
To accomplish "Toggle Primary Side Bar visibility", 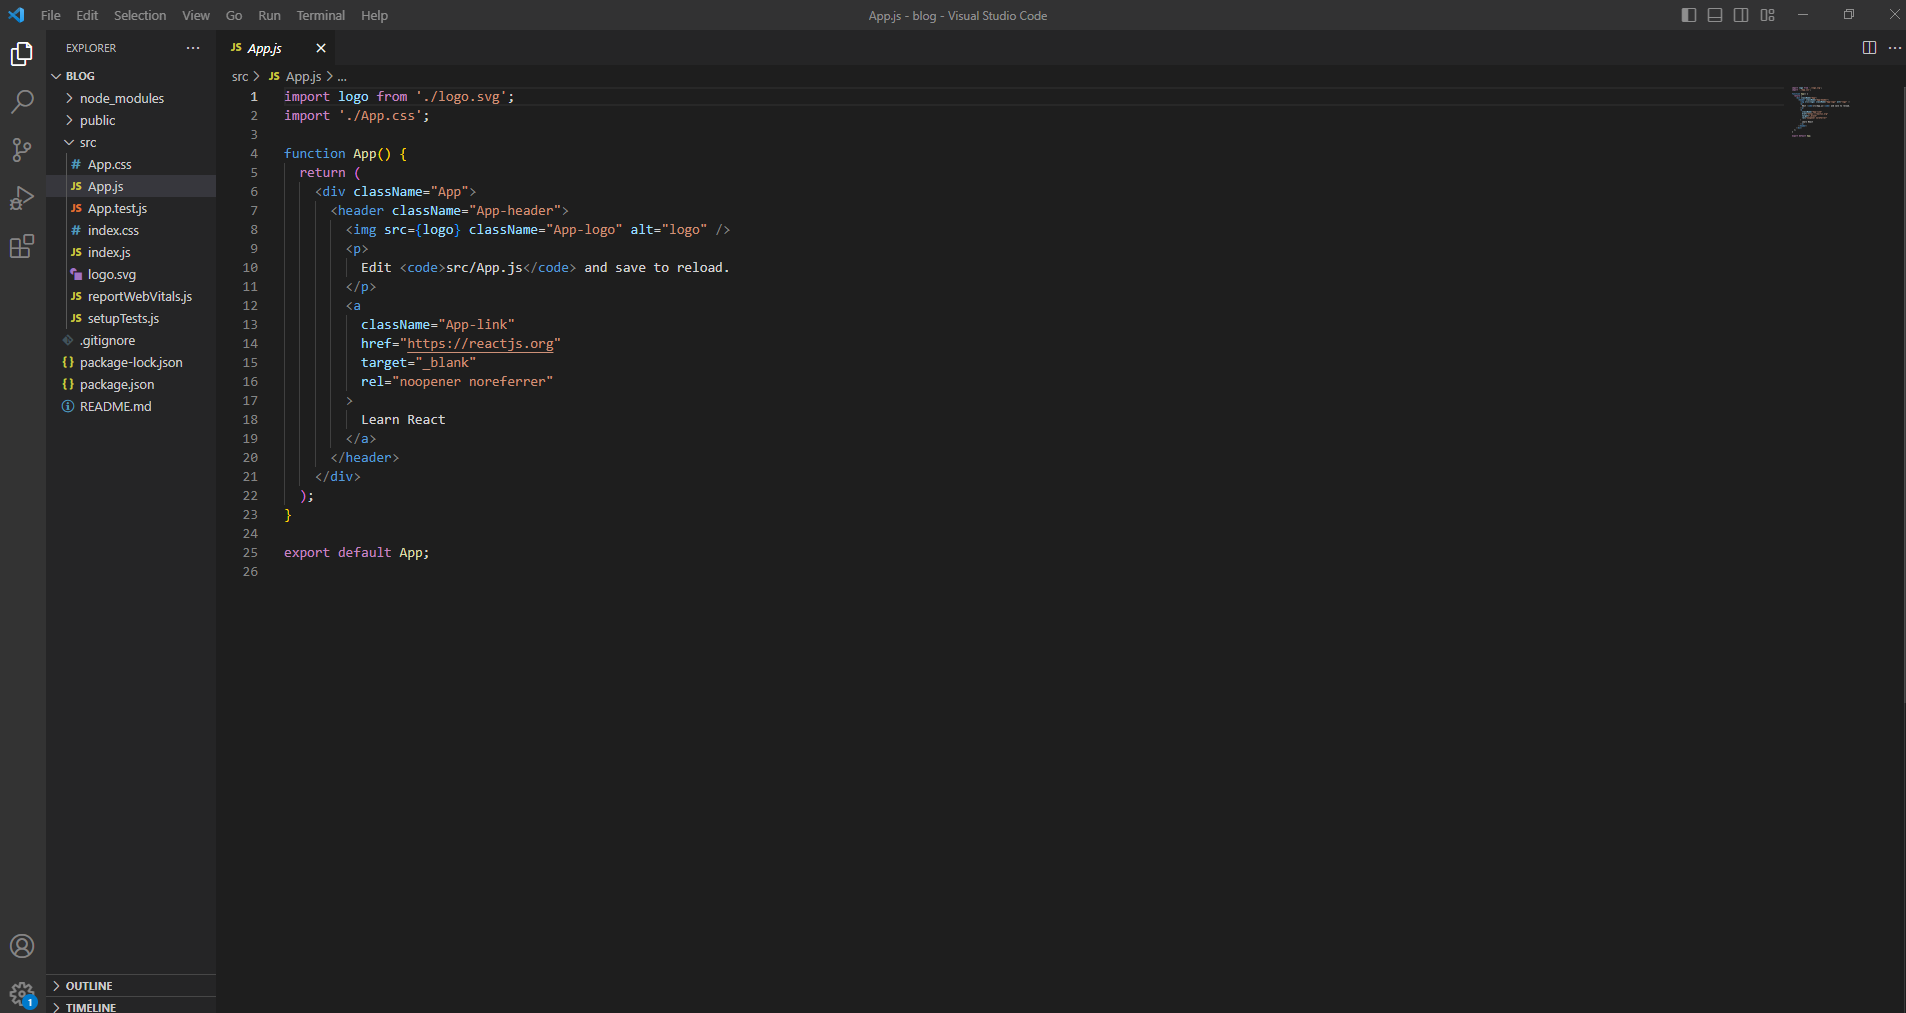I will click(1689, 15).
